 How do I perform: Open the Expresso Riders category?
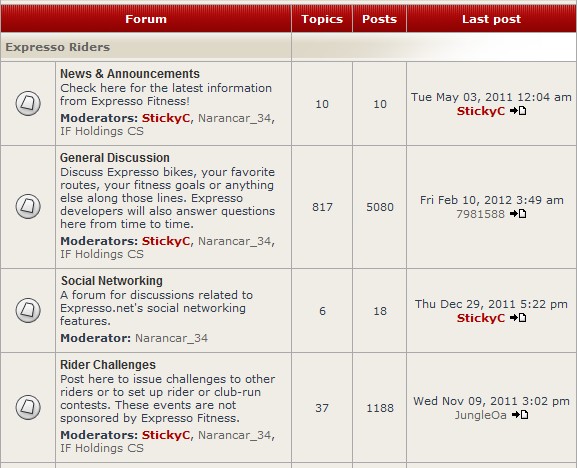[x=58, y=47]
